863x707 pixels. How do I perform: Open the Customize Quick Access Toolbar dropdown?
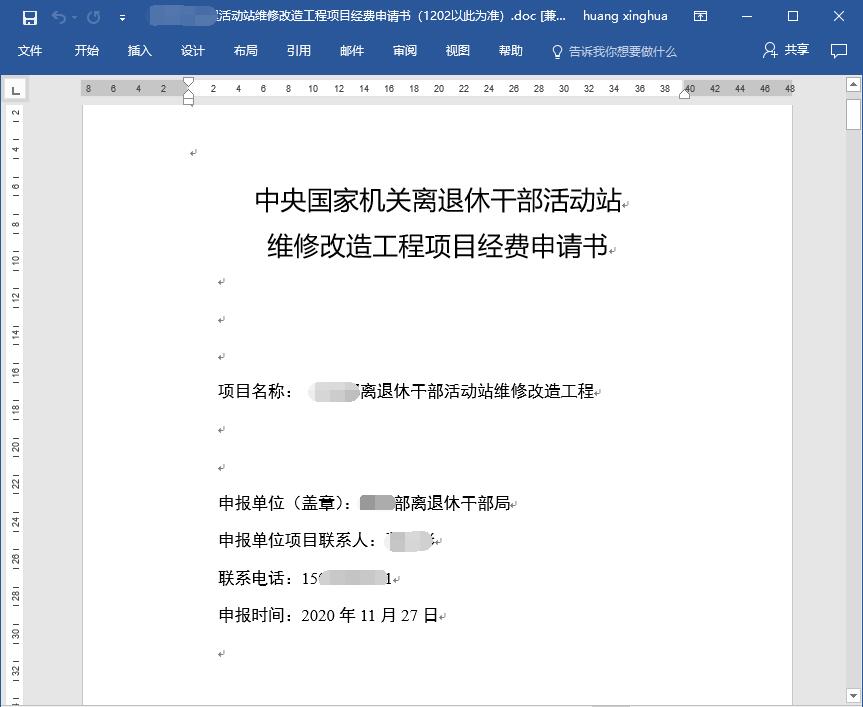[x=122, y=17]
